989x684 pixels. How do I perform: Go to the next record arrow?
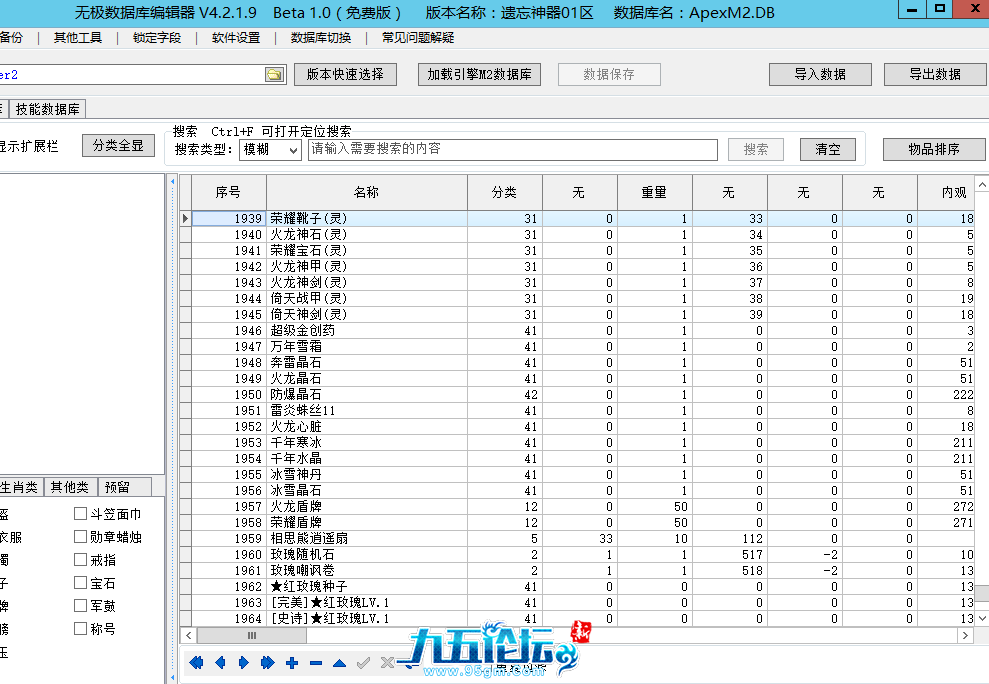(x=244, y=662)
